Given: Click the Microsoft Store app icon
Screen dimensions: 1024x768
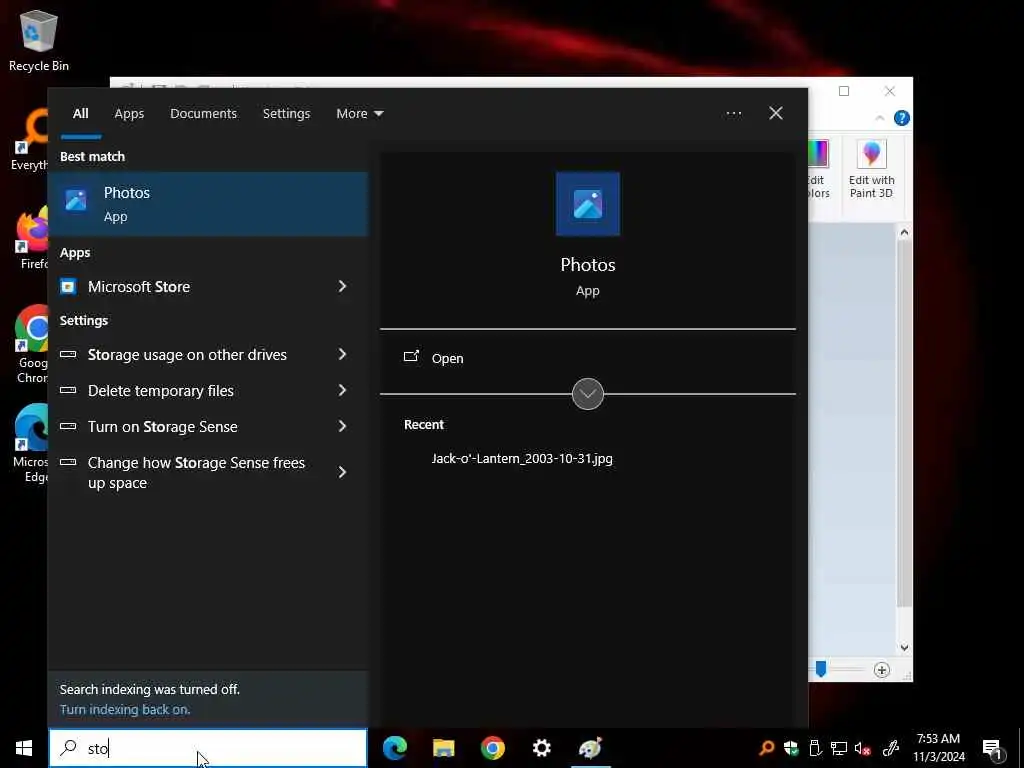Looking at the screenshot, I should click(x=68, y=287).
